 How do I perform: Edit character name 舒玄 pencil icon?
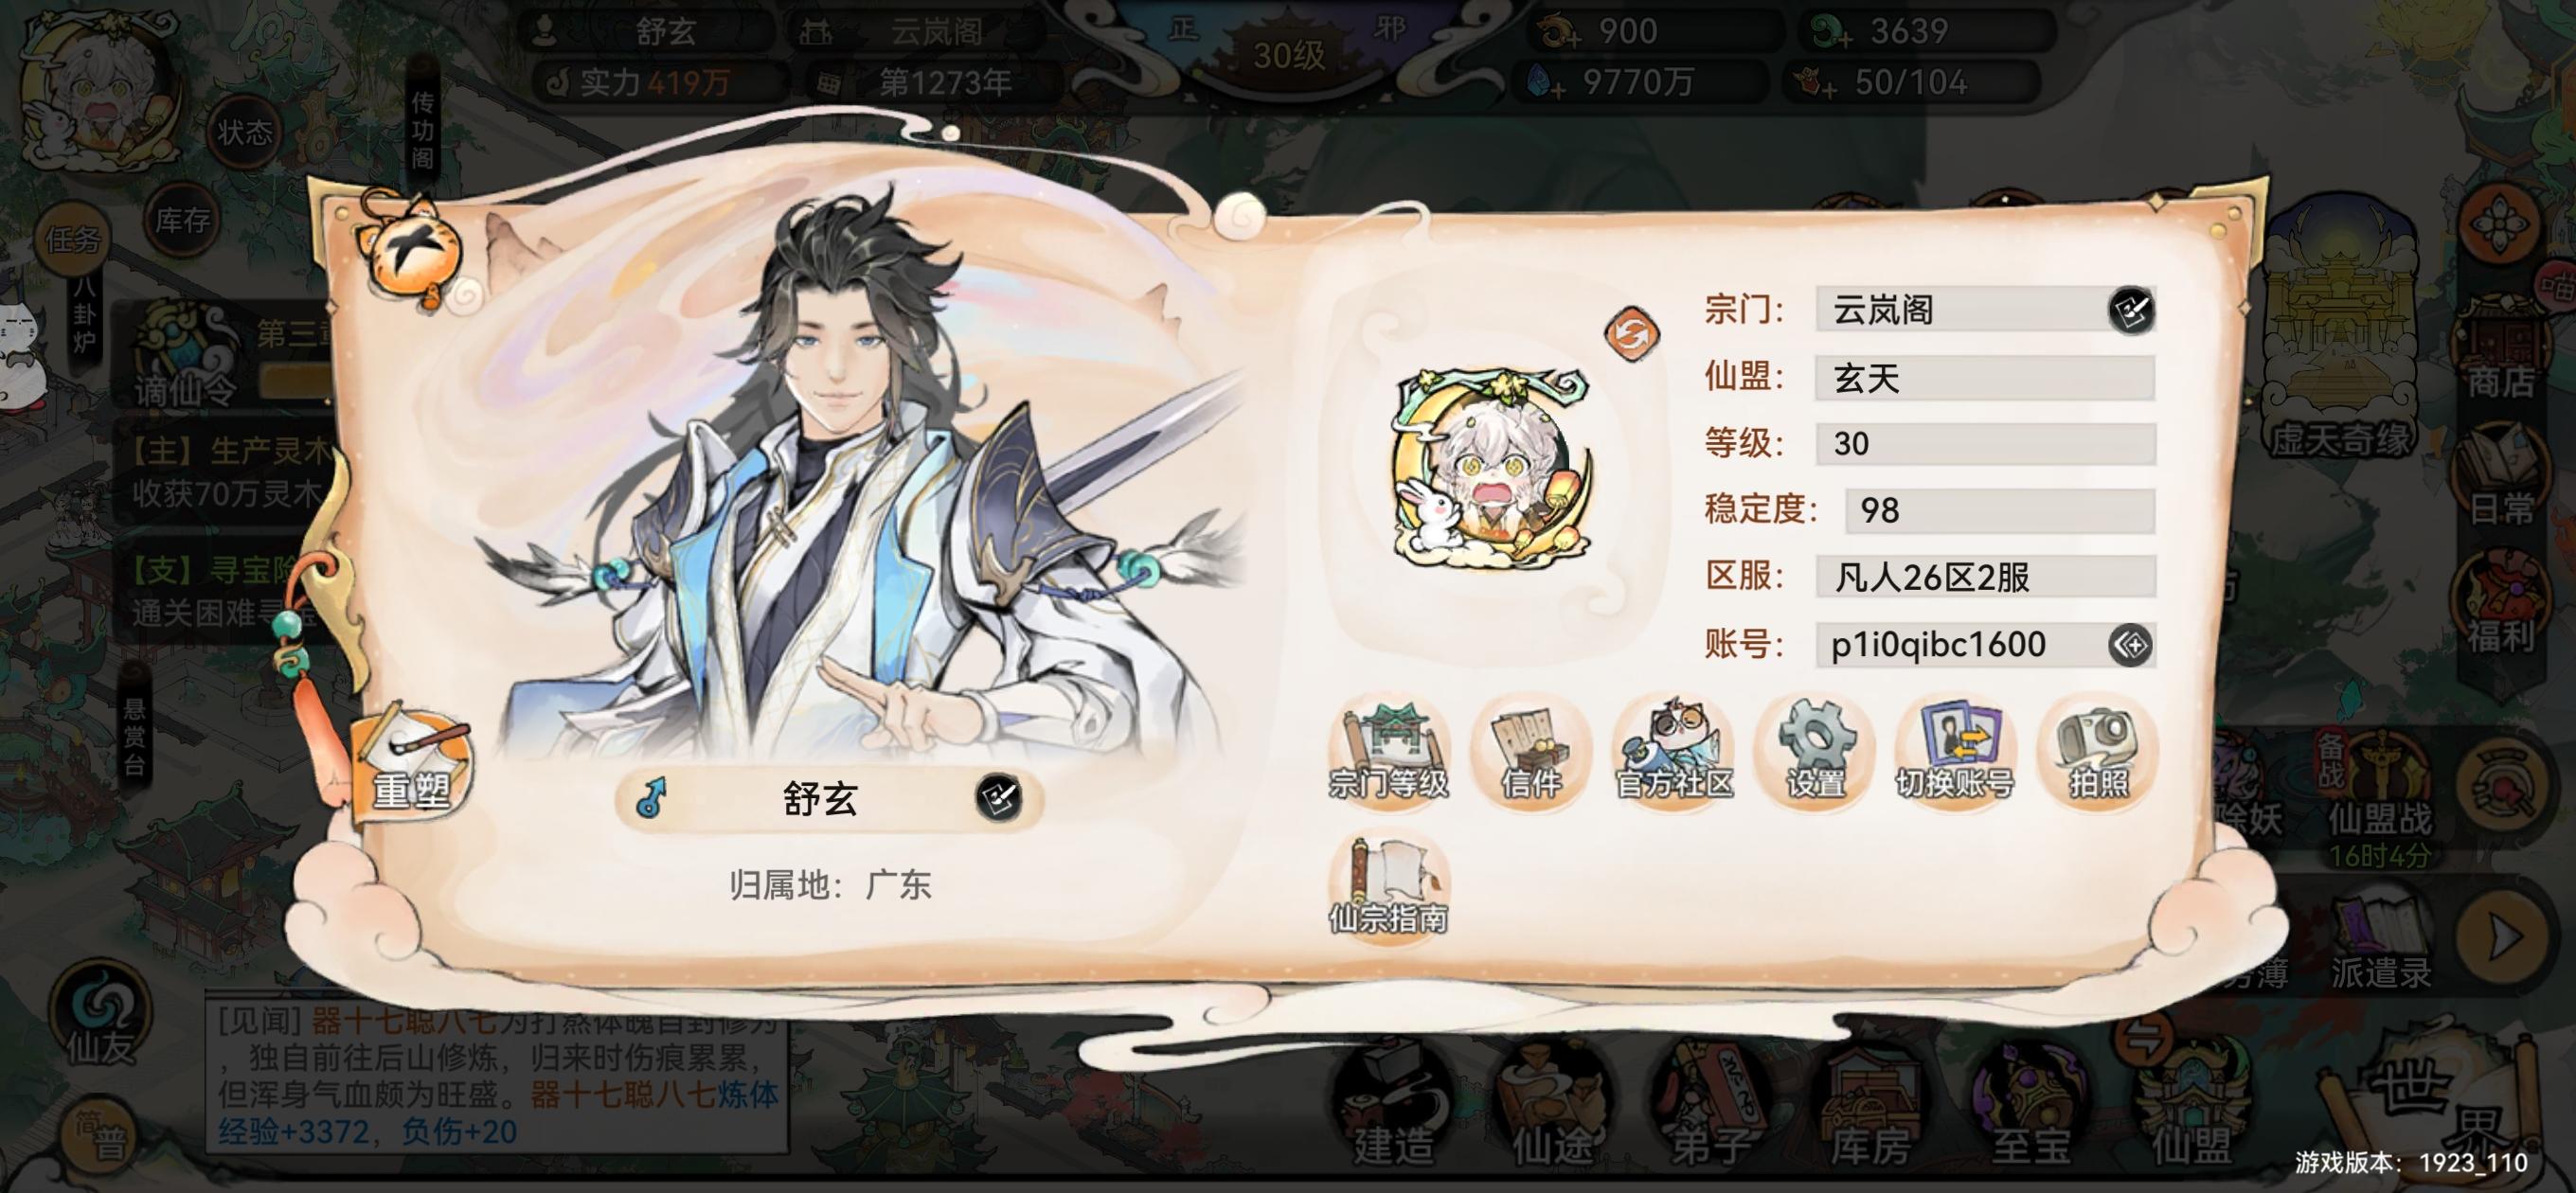(x=998, y=798)
